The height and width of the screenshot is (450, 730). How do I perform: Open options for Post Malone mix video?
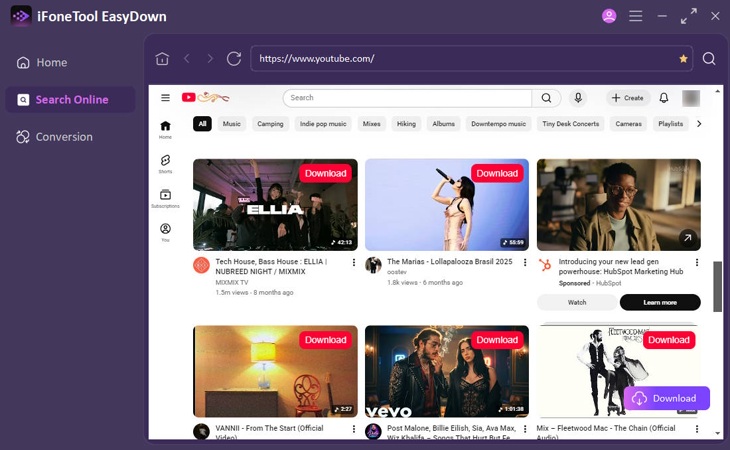525,429
